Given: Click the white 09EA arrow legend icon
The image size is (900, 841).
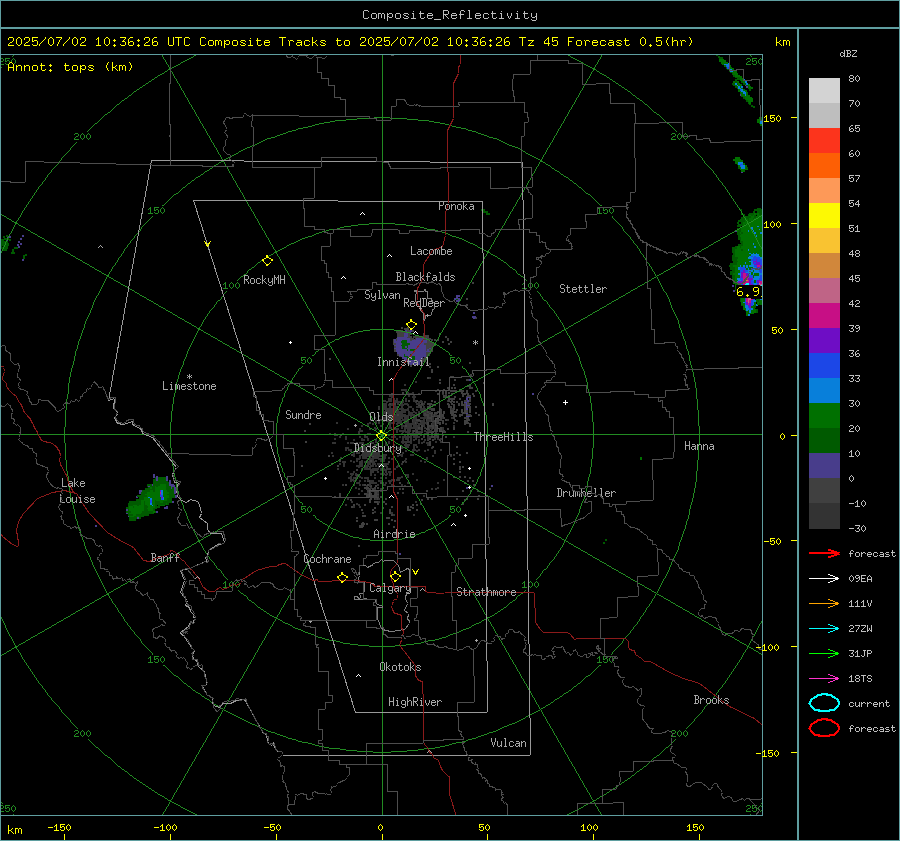Looking at the screenshot, I should click(x=824, y=579).
